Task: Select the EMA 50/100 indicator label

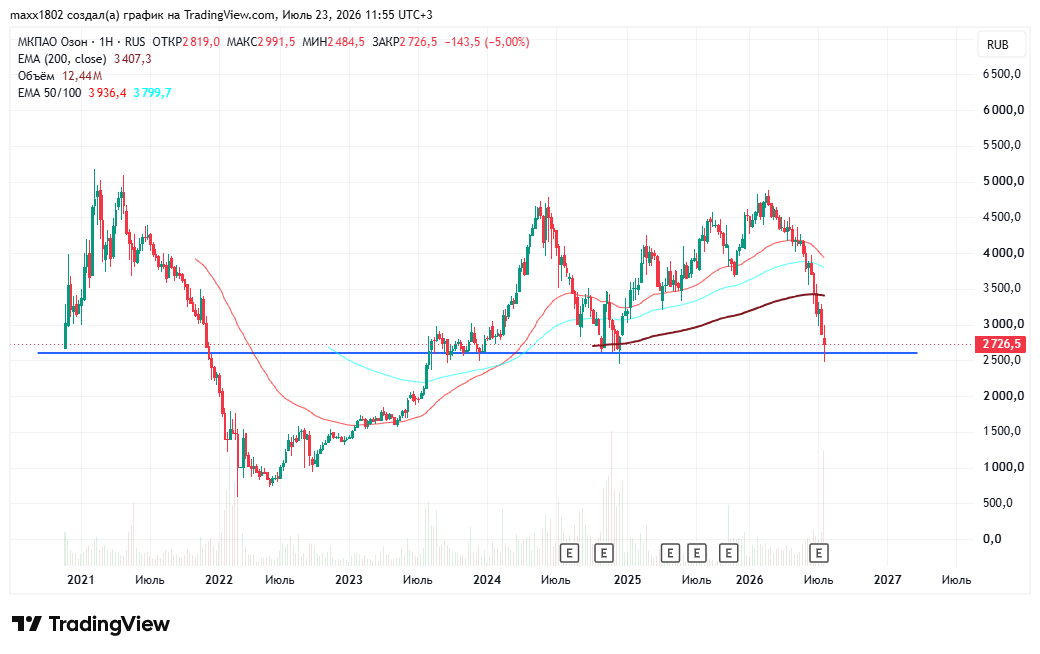Action: point(50,93)
